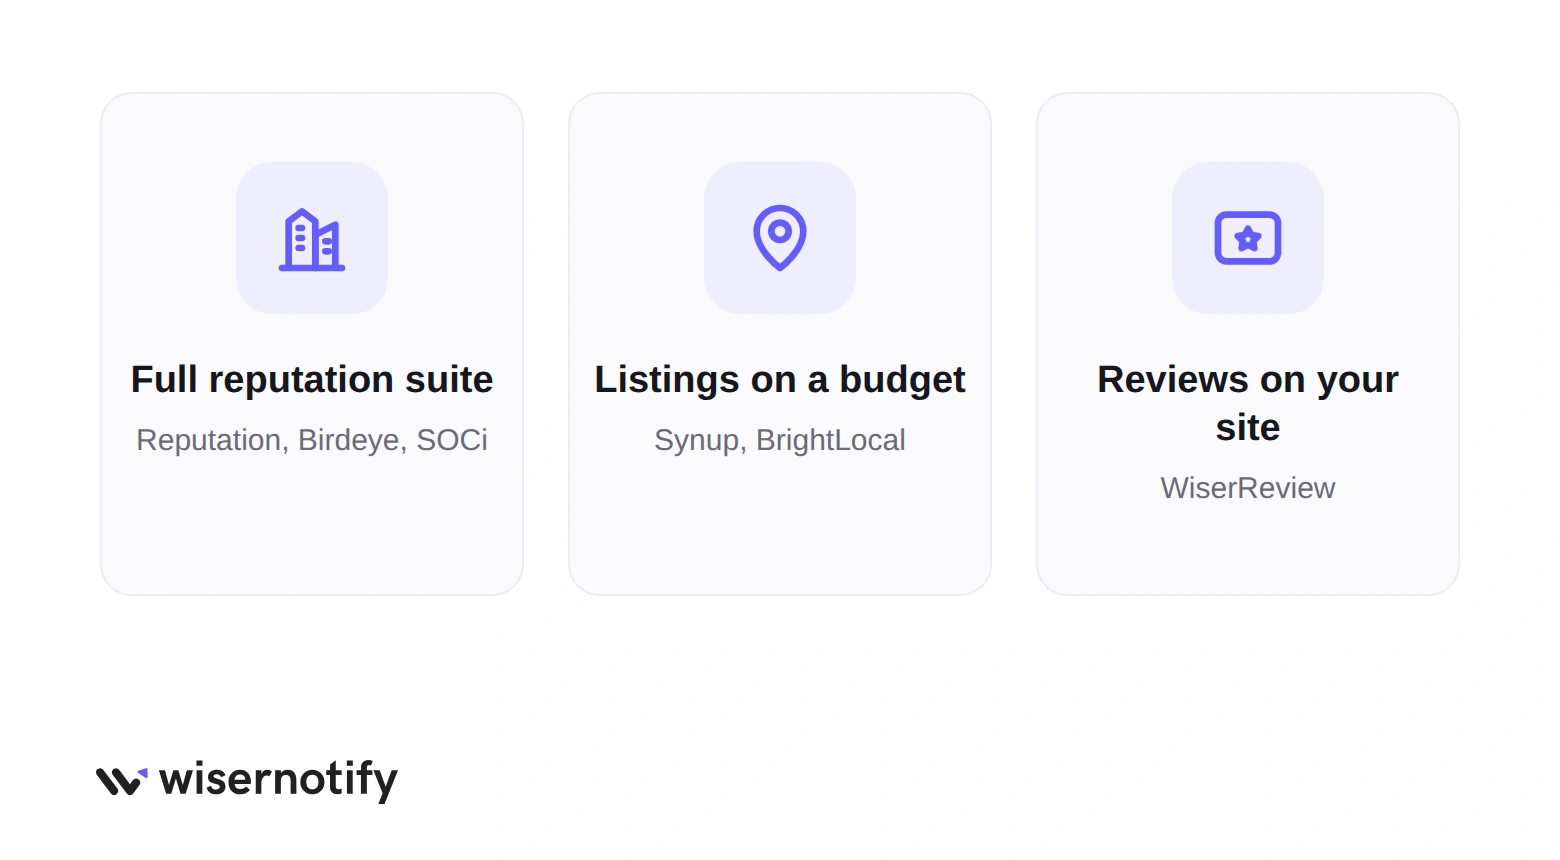Screen dimensions: 1560x860
Task: Click the 'Reputation, Birdeye, SOCi' text
Action: (312, 440)
